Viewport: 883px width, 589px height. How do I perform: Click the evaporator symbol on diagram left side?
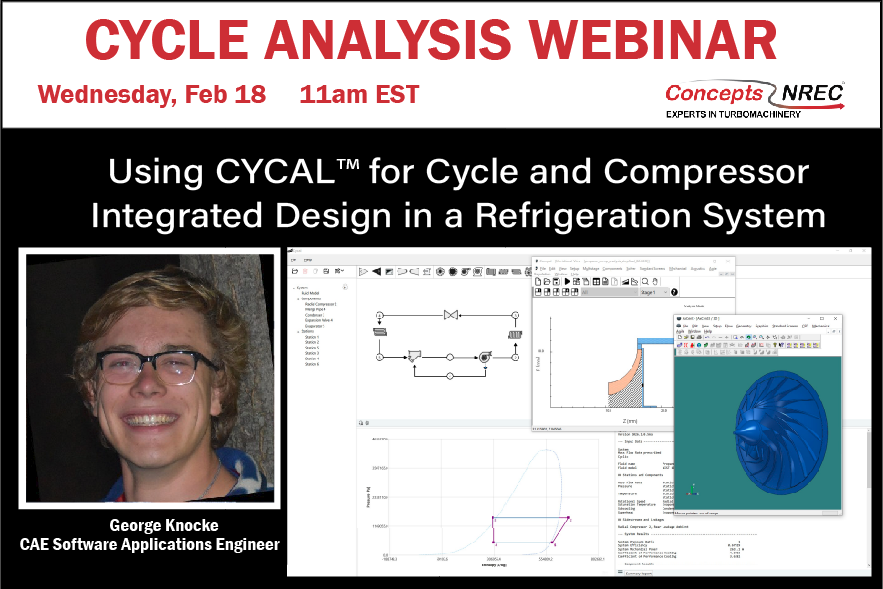coord(380,332)
